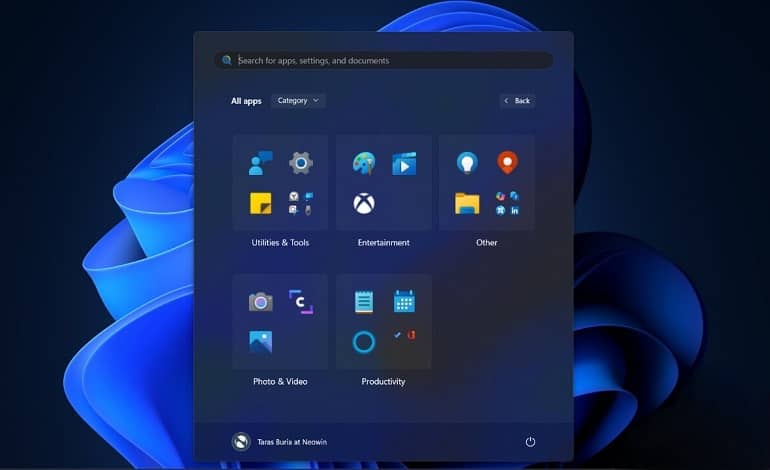Launch the Camera app

point(260,302)
